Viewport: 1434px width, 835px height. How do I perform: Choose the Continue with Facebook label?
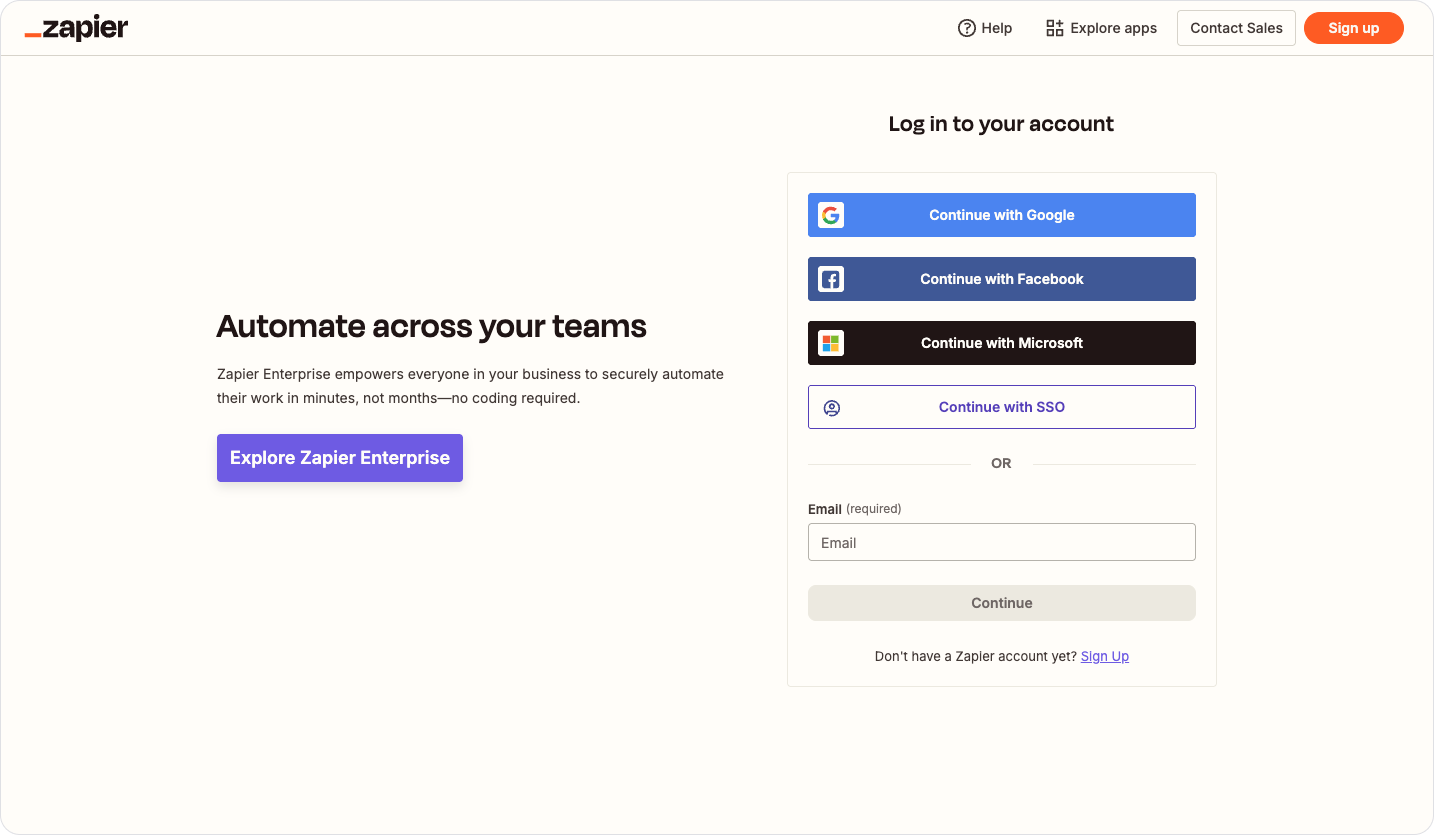[x=1001, y=279]
